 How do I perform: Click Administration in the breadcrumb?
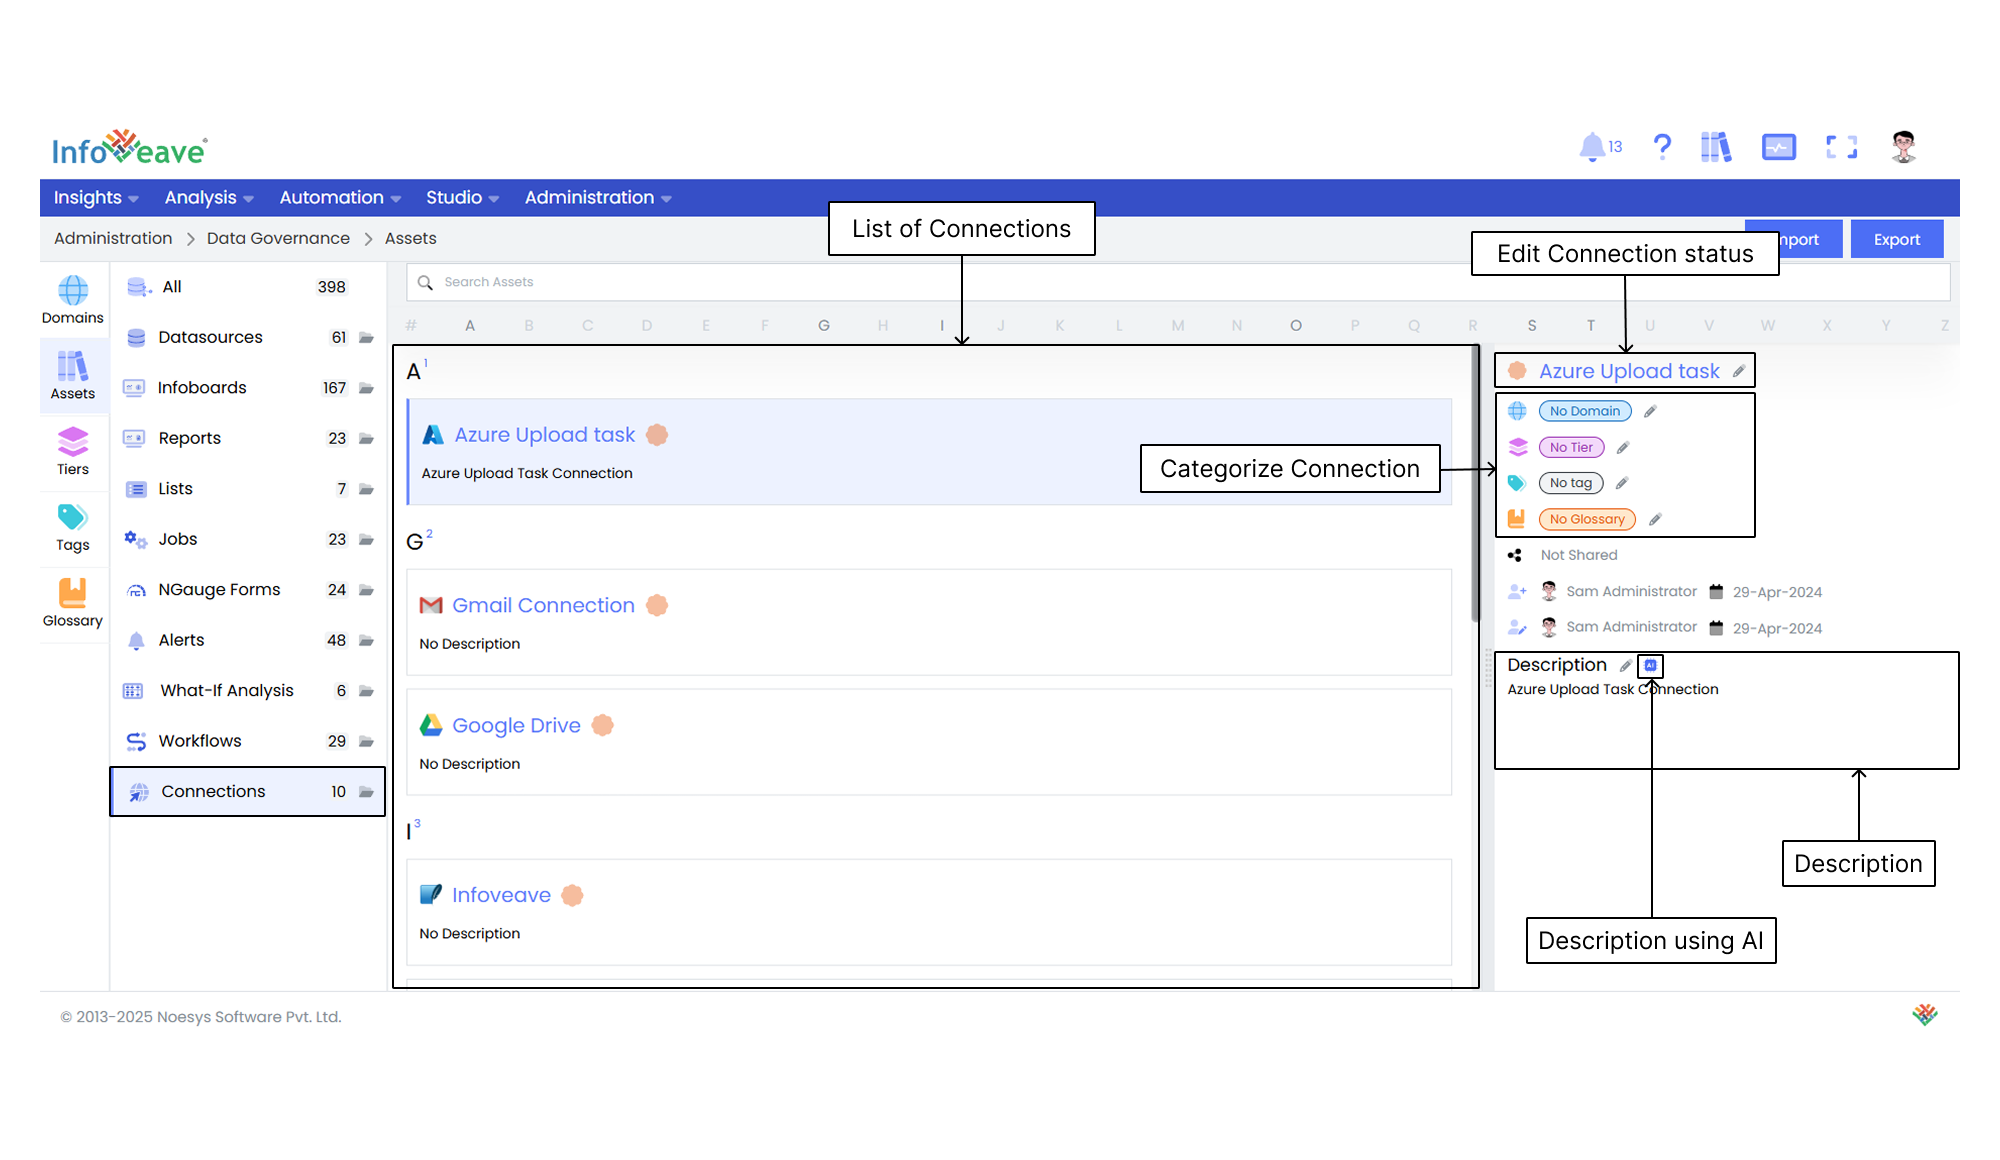[113, 238]
